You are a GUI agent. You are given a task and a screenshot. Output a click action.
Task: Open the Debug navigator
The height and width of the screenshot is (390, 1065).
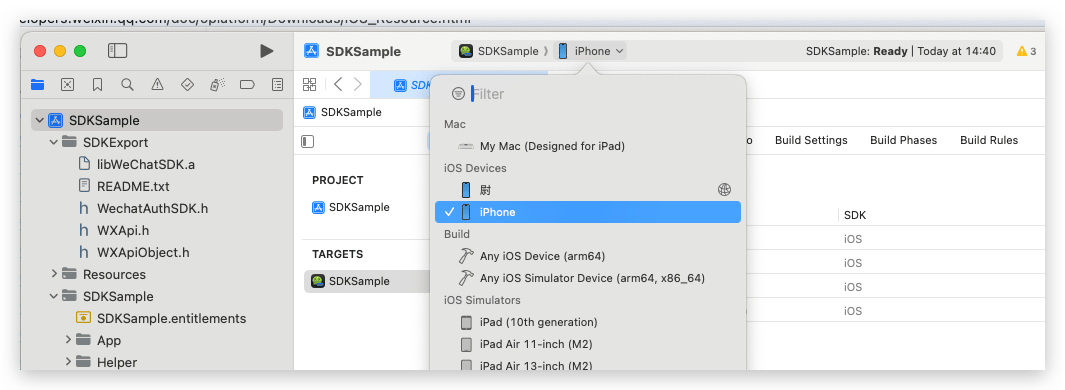click(x=217, y=84)
